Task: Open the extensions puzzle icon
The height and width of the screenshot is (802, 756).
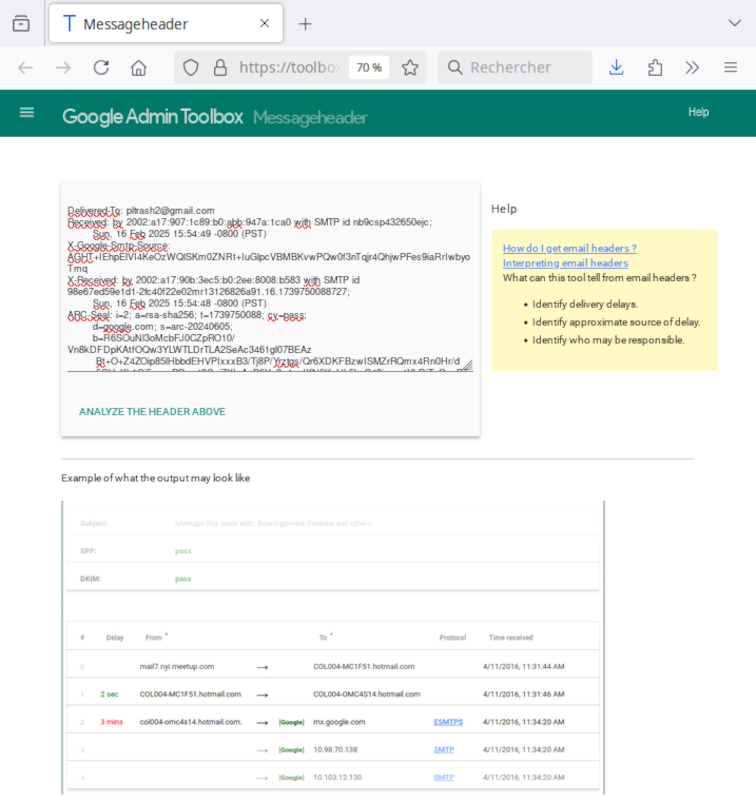Action: click(655, 68)
